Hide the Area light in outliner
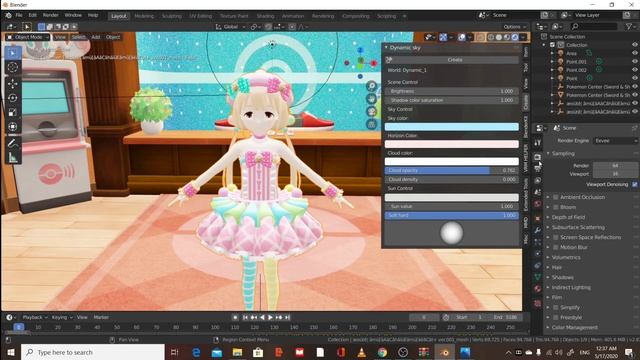This screenshot has height=360, width=640. [635, 53]
